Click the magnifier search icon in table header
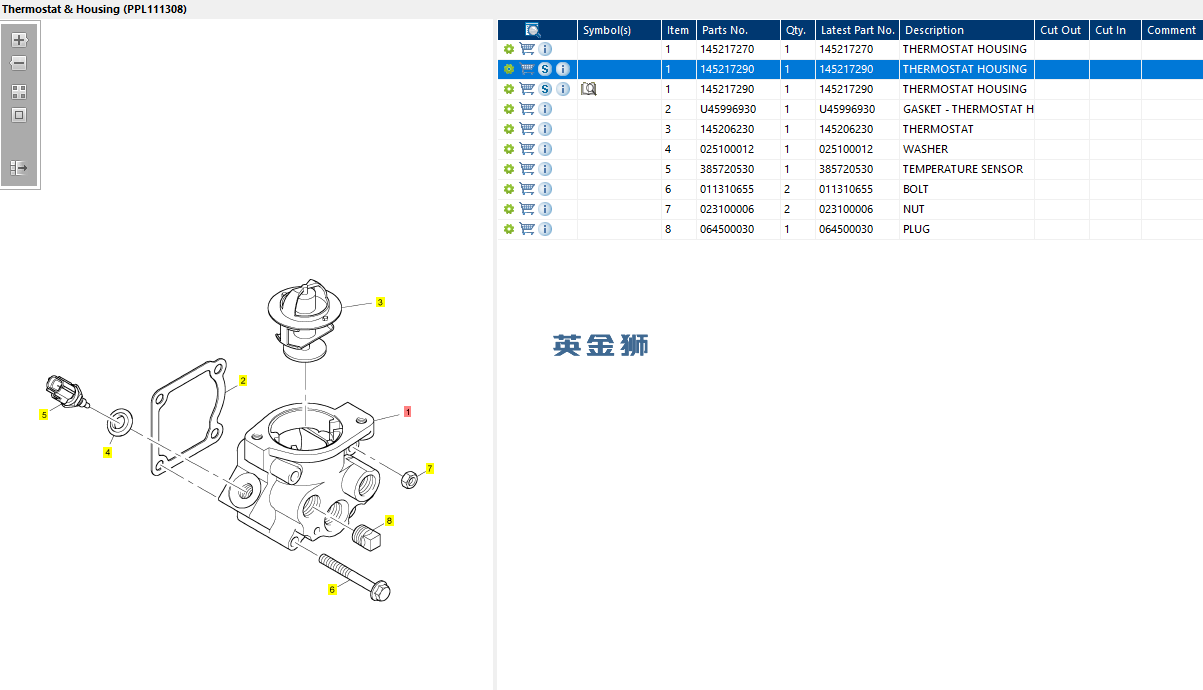This screenshot has width=1203, height=690. pyautogui.click(x=533, y=30)
